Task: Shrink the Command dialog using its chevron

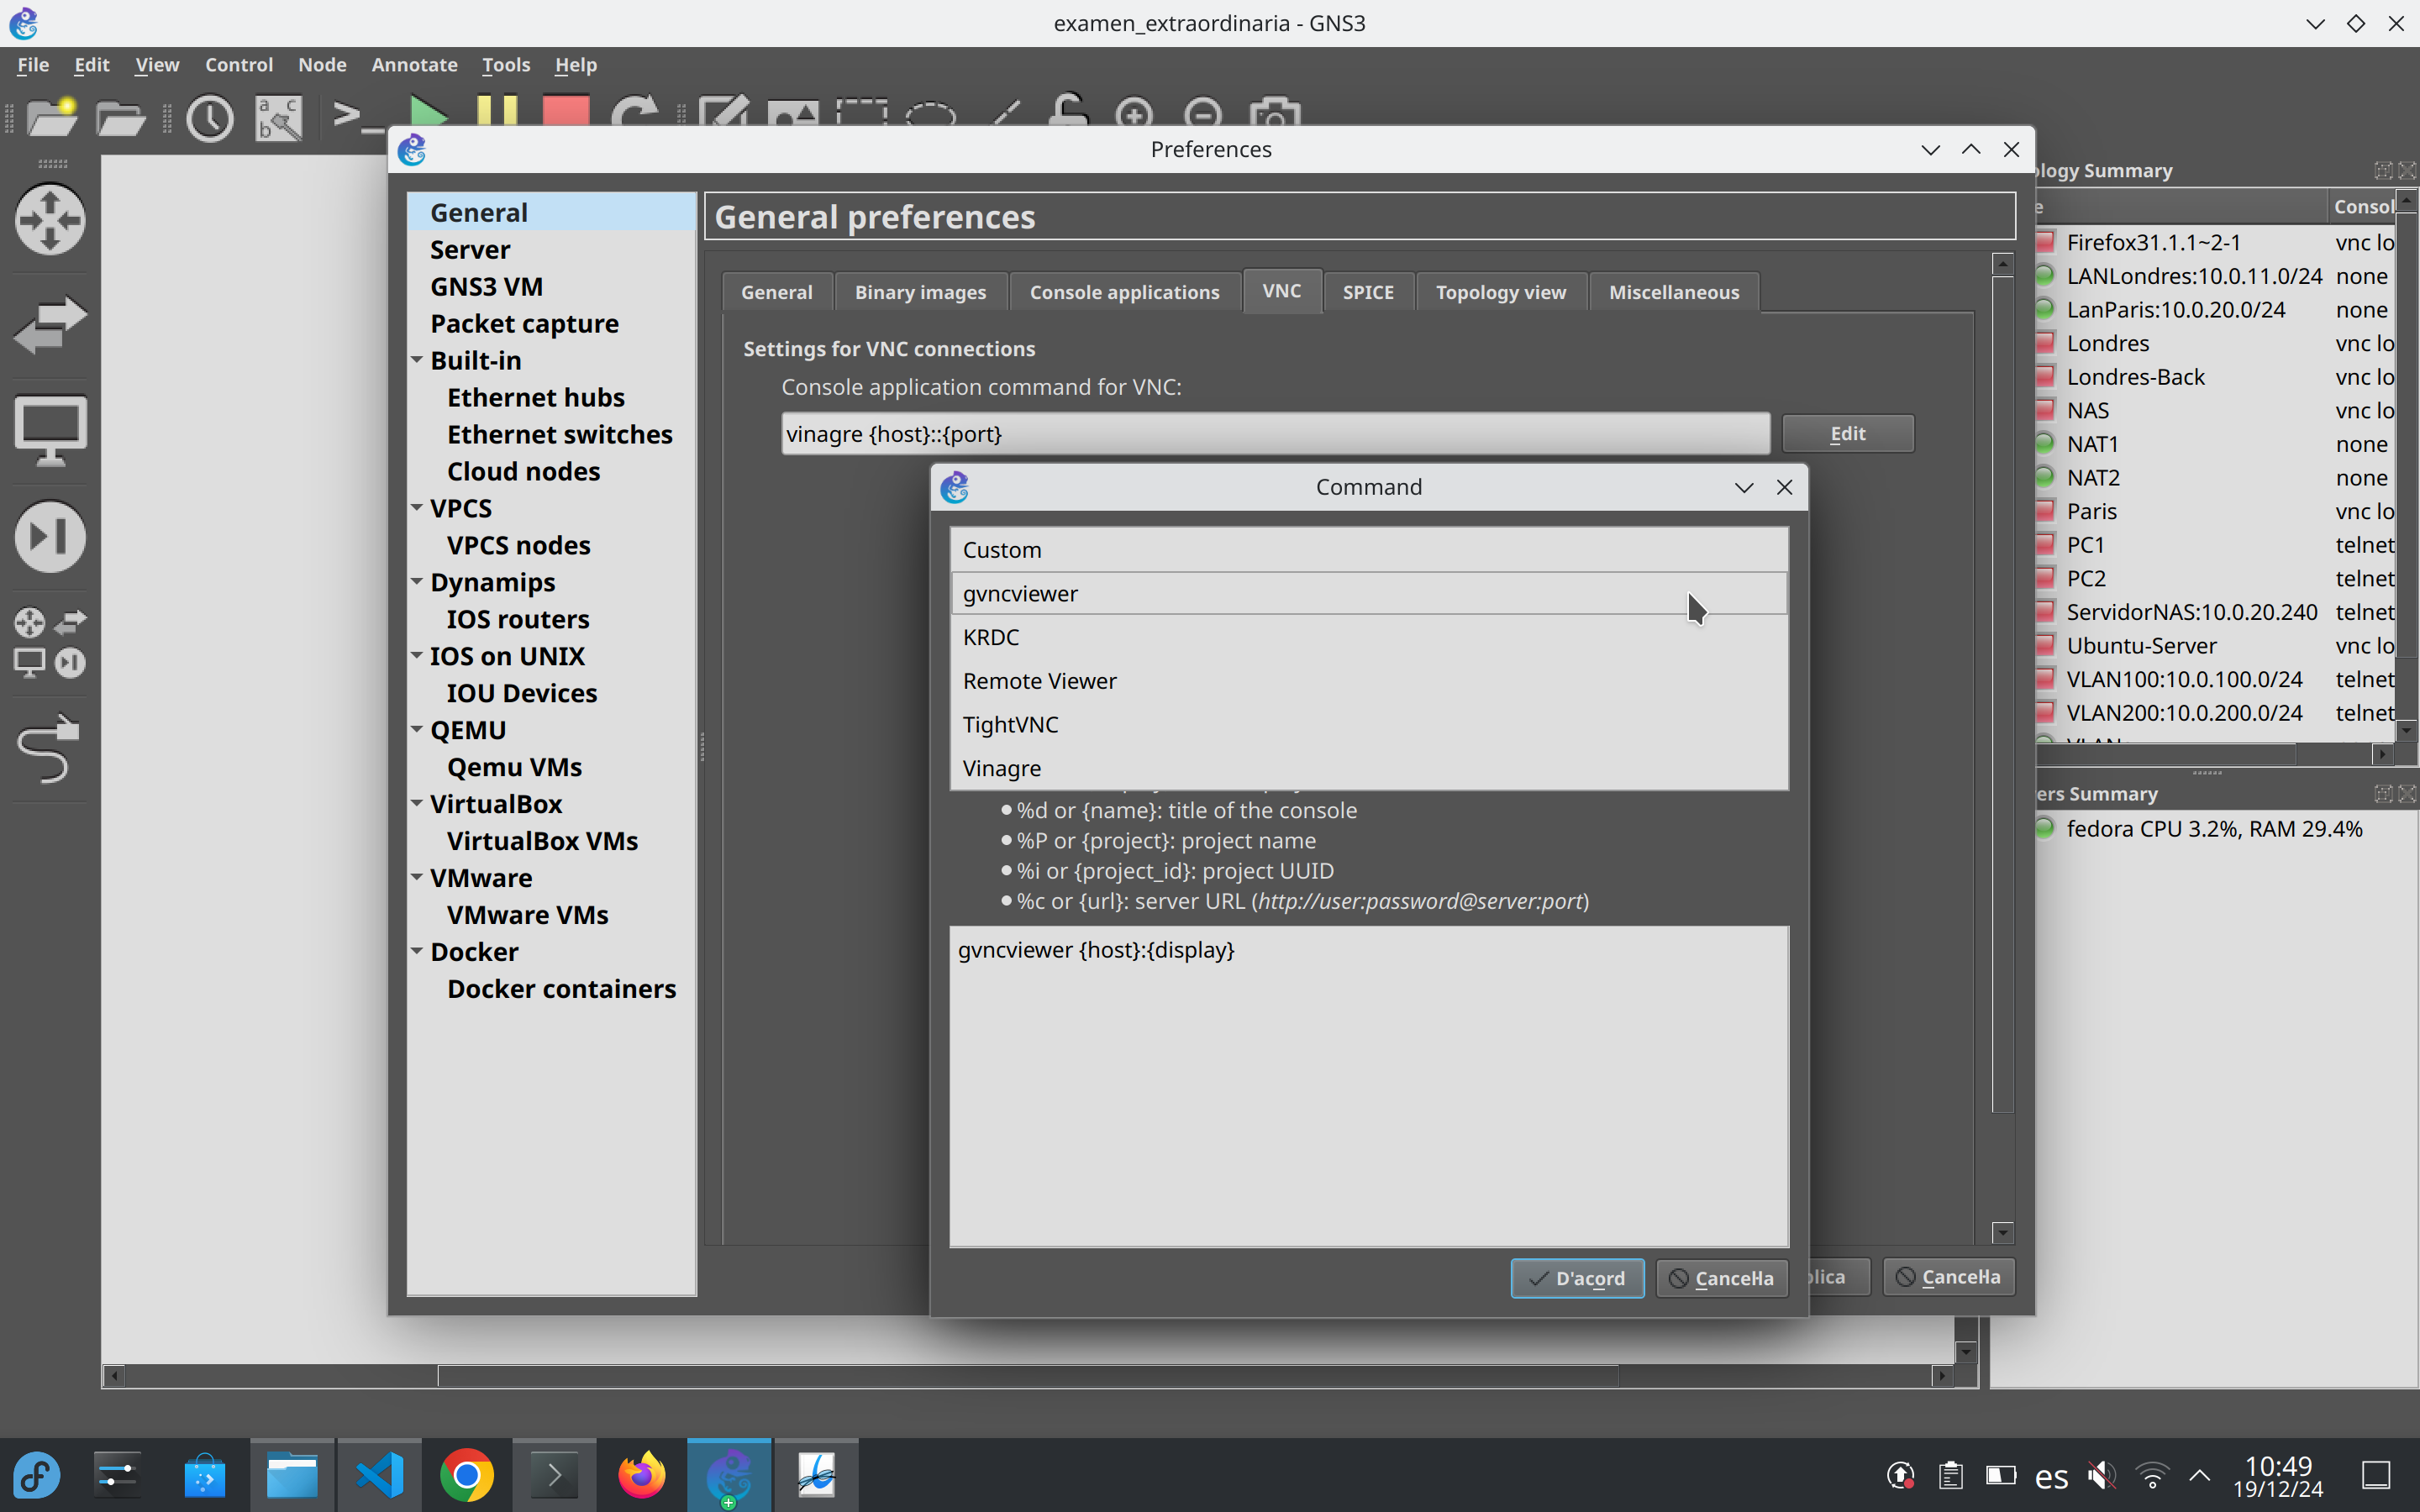Action: [x=1744, y=487]
